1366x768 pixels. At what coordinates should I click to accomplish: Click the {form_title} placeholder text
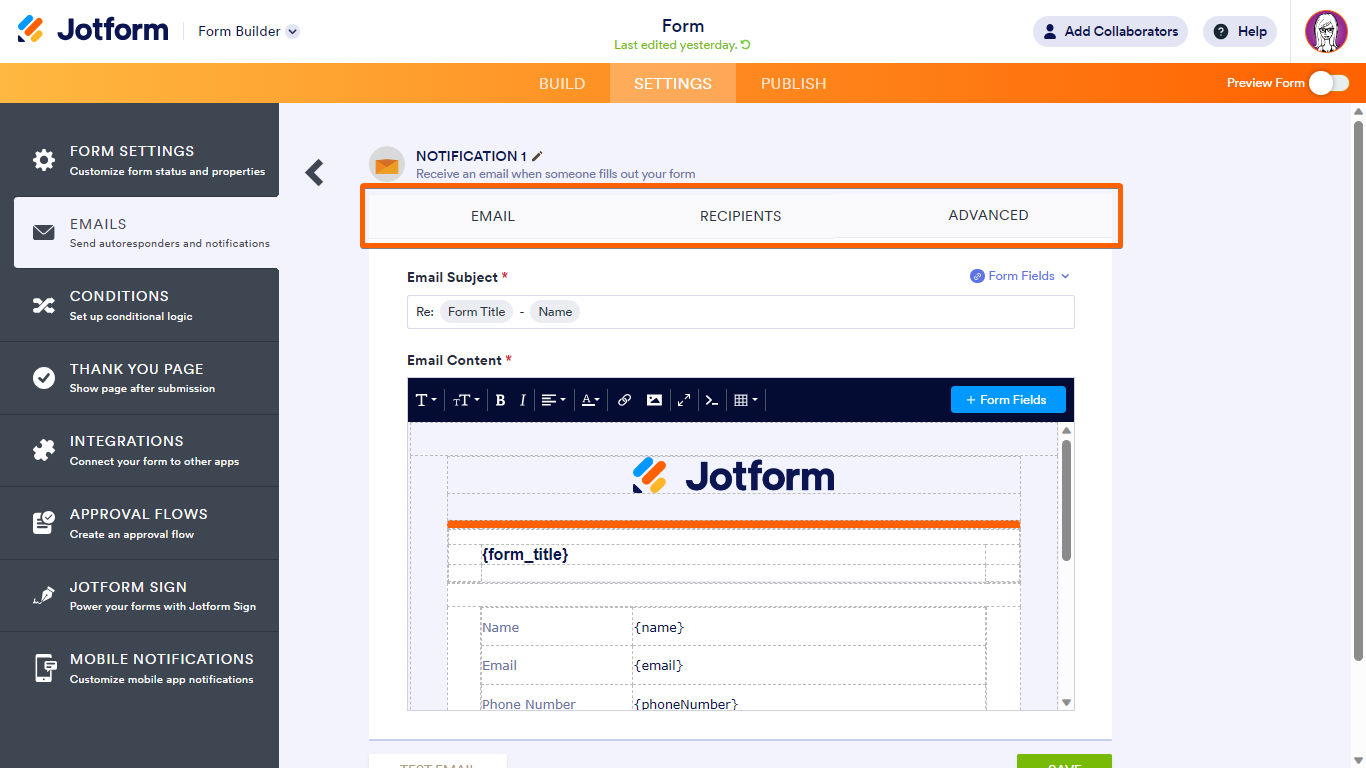tap(525, 554)
